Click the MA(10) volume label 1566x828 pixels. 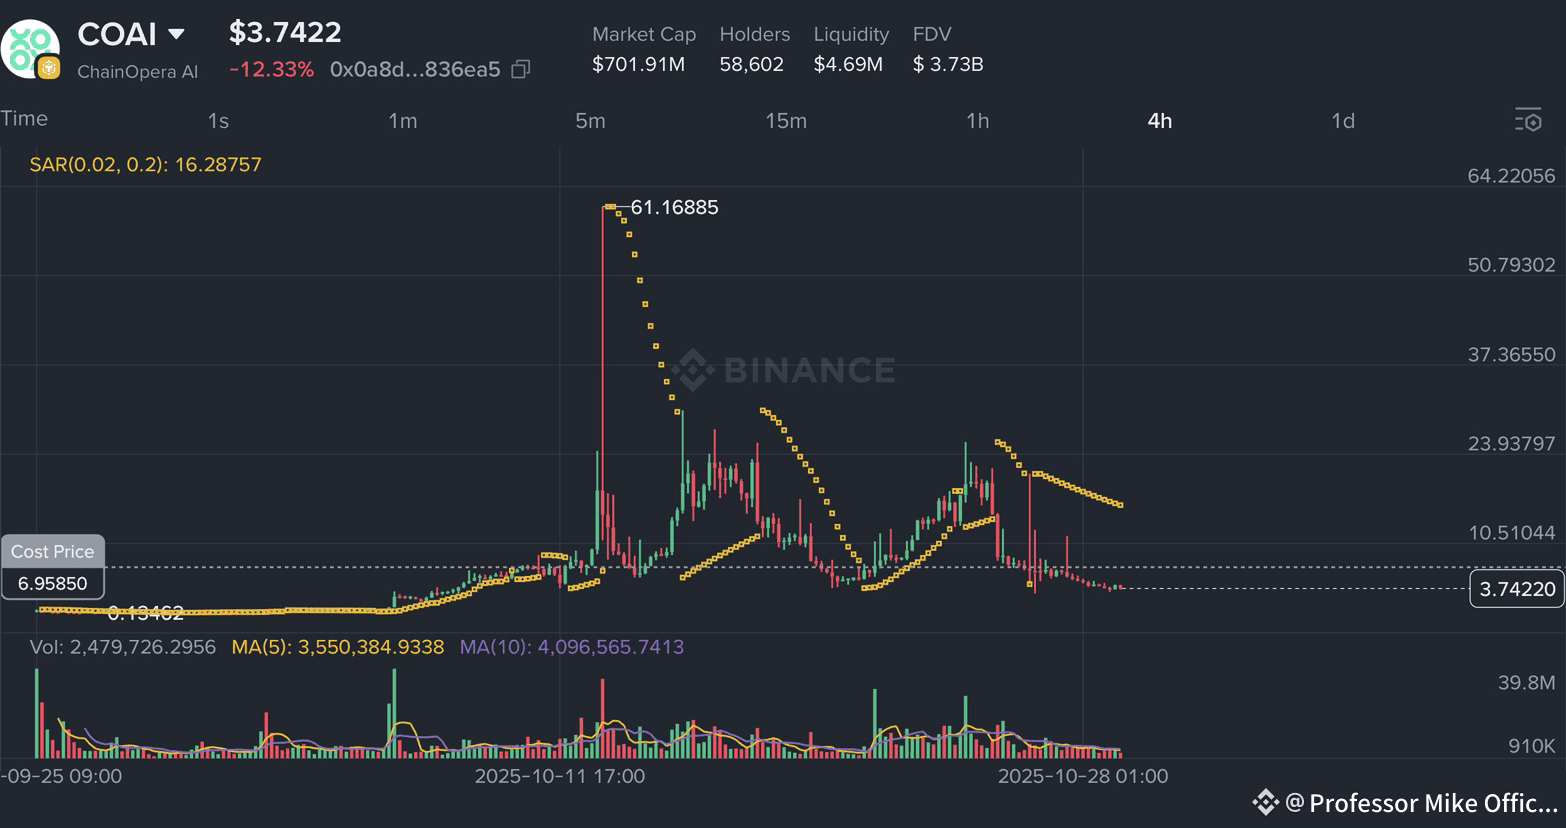click(x=572, y=647)
